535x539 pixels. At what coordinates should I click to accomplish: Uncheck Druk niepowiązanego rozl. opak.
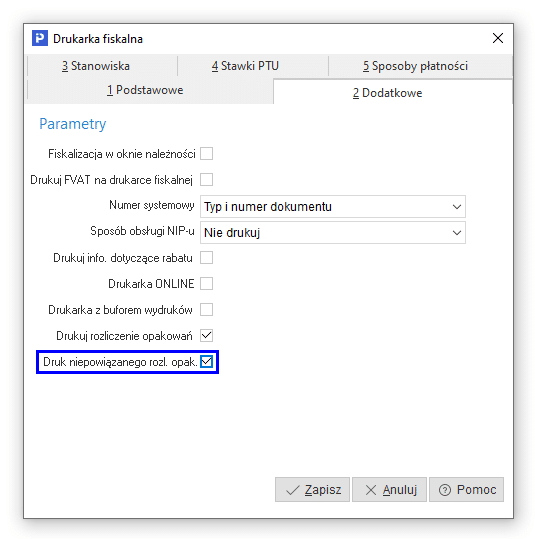tap(206, 362)
